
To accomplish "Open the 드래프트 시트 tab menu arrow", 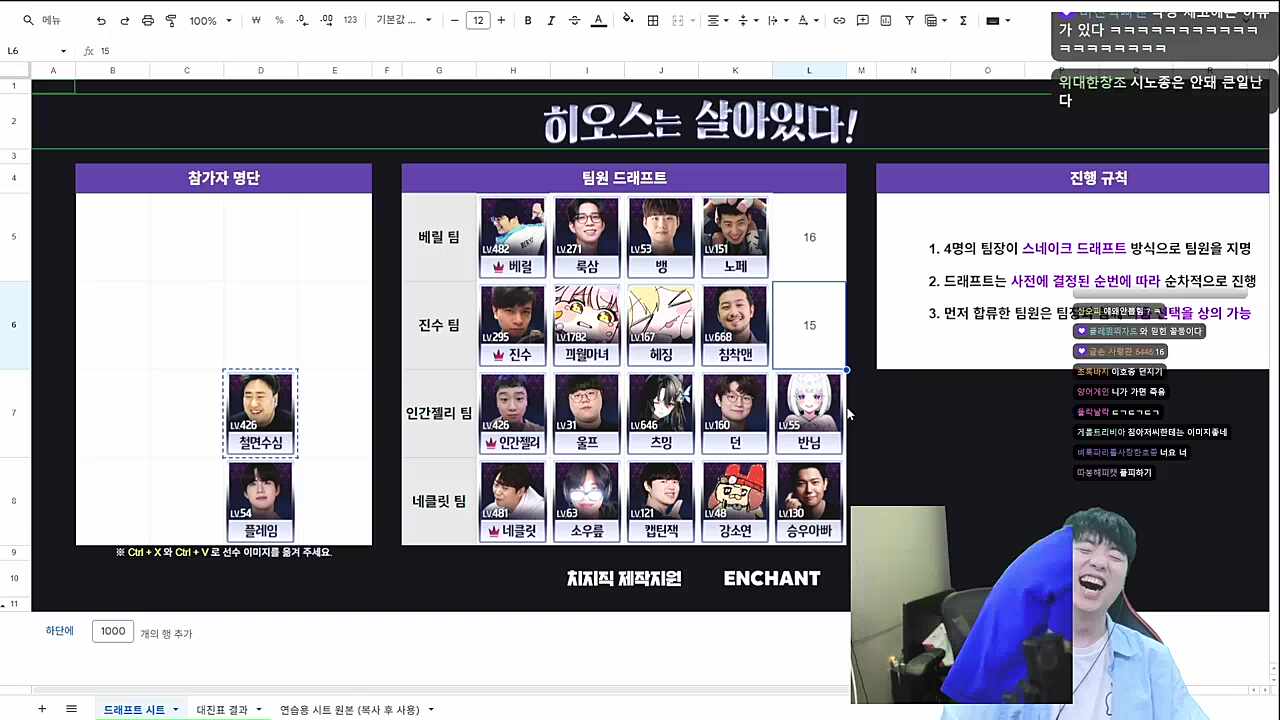I will tap(175, 710).
